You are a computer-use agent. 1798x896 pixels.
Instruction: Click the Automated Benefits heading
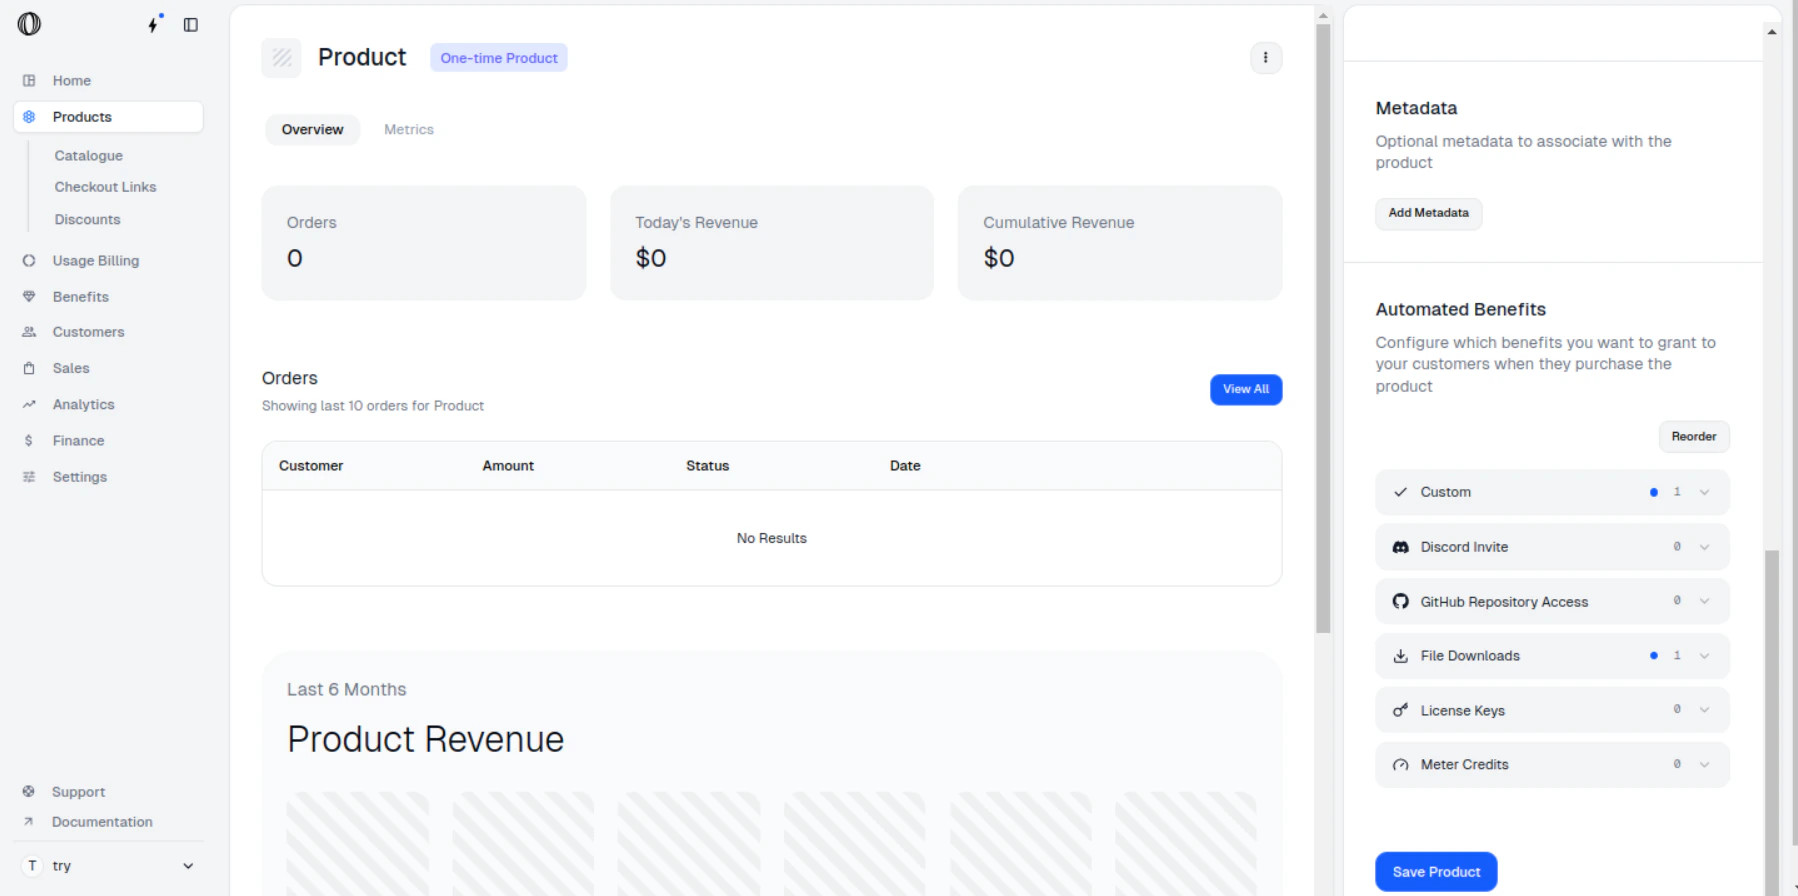[x=1460, y=310]
